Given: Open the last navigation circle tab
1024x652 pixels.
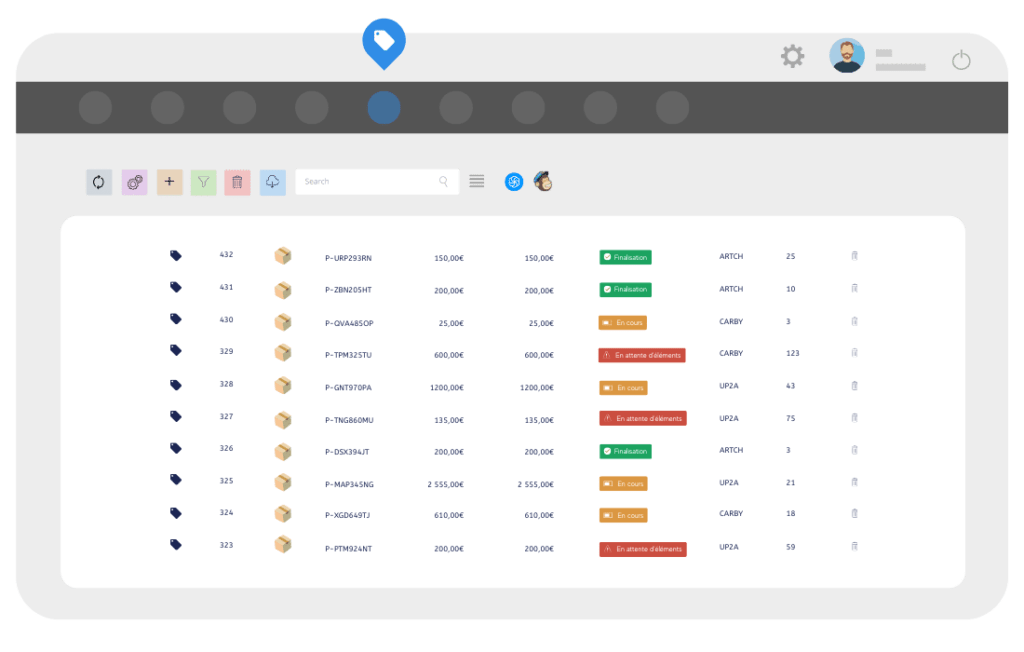Looking at the screenshot, I should coord(671,107).
